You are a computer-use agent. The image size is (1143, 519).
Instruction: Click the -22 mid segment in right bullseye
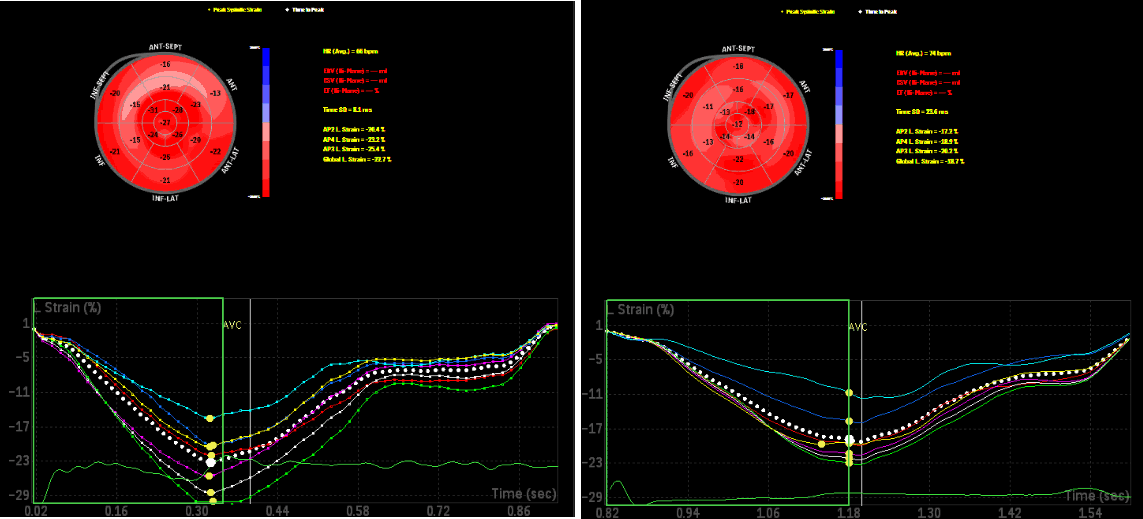pos(738,160)
